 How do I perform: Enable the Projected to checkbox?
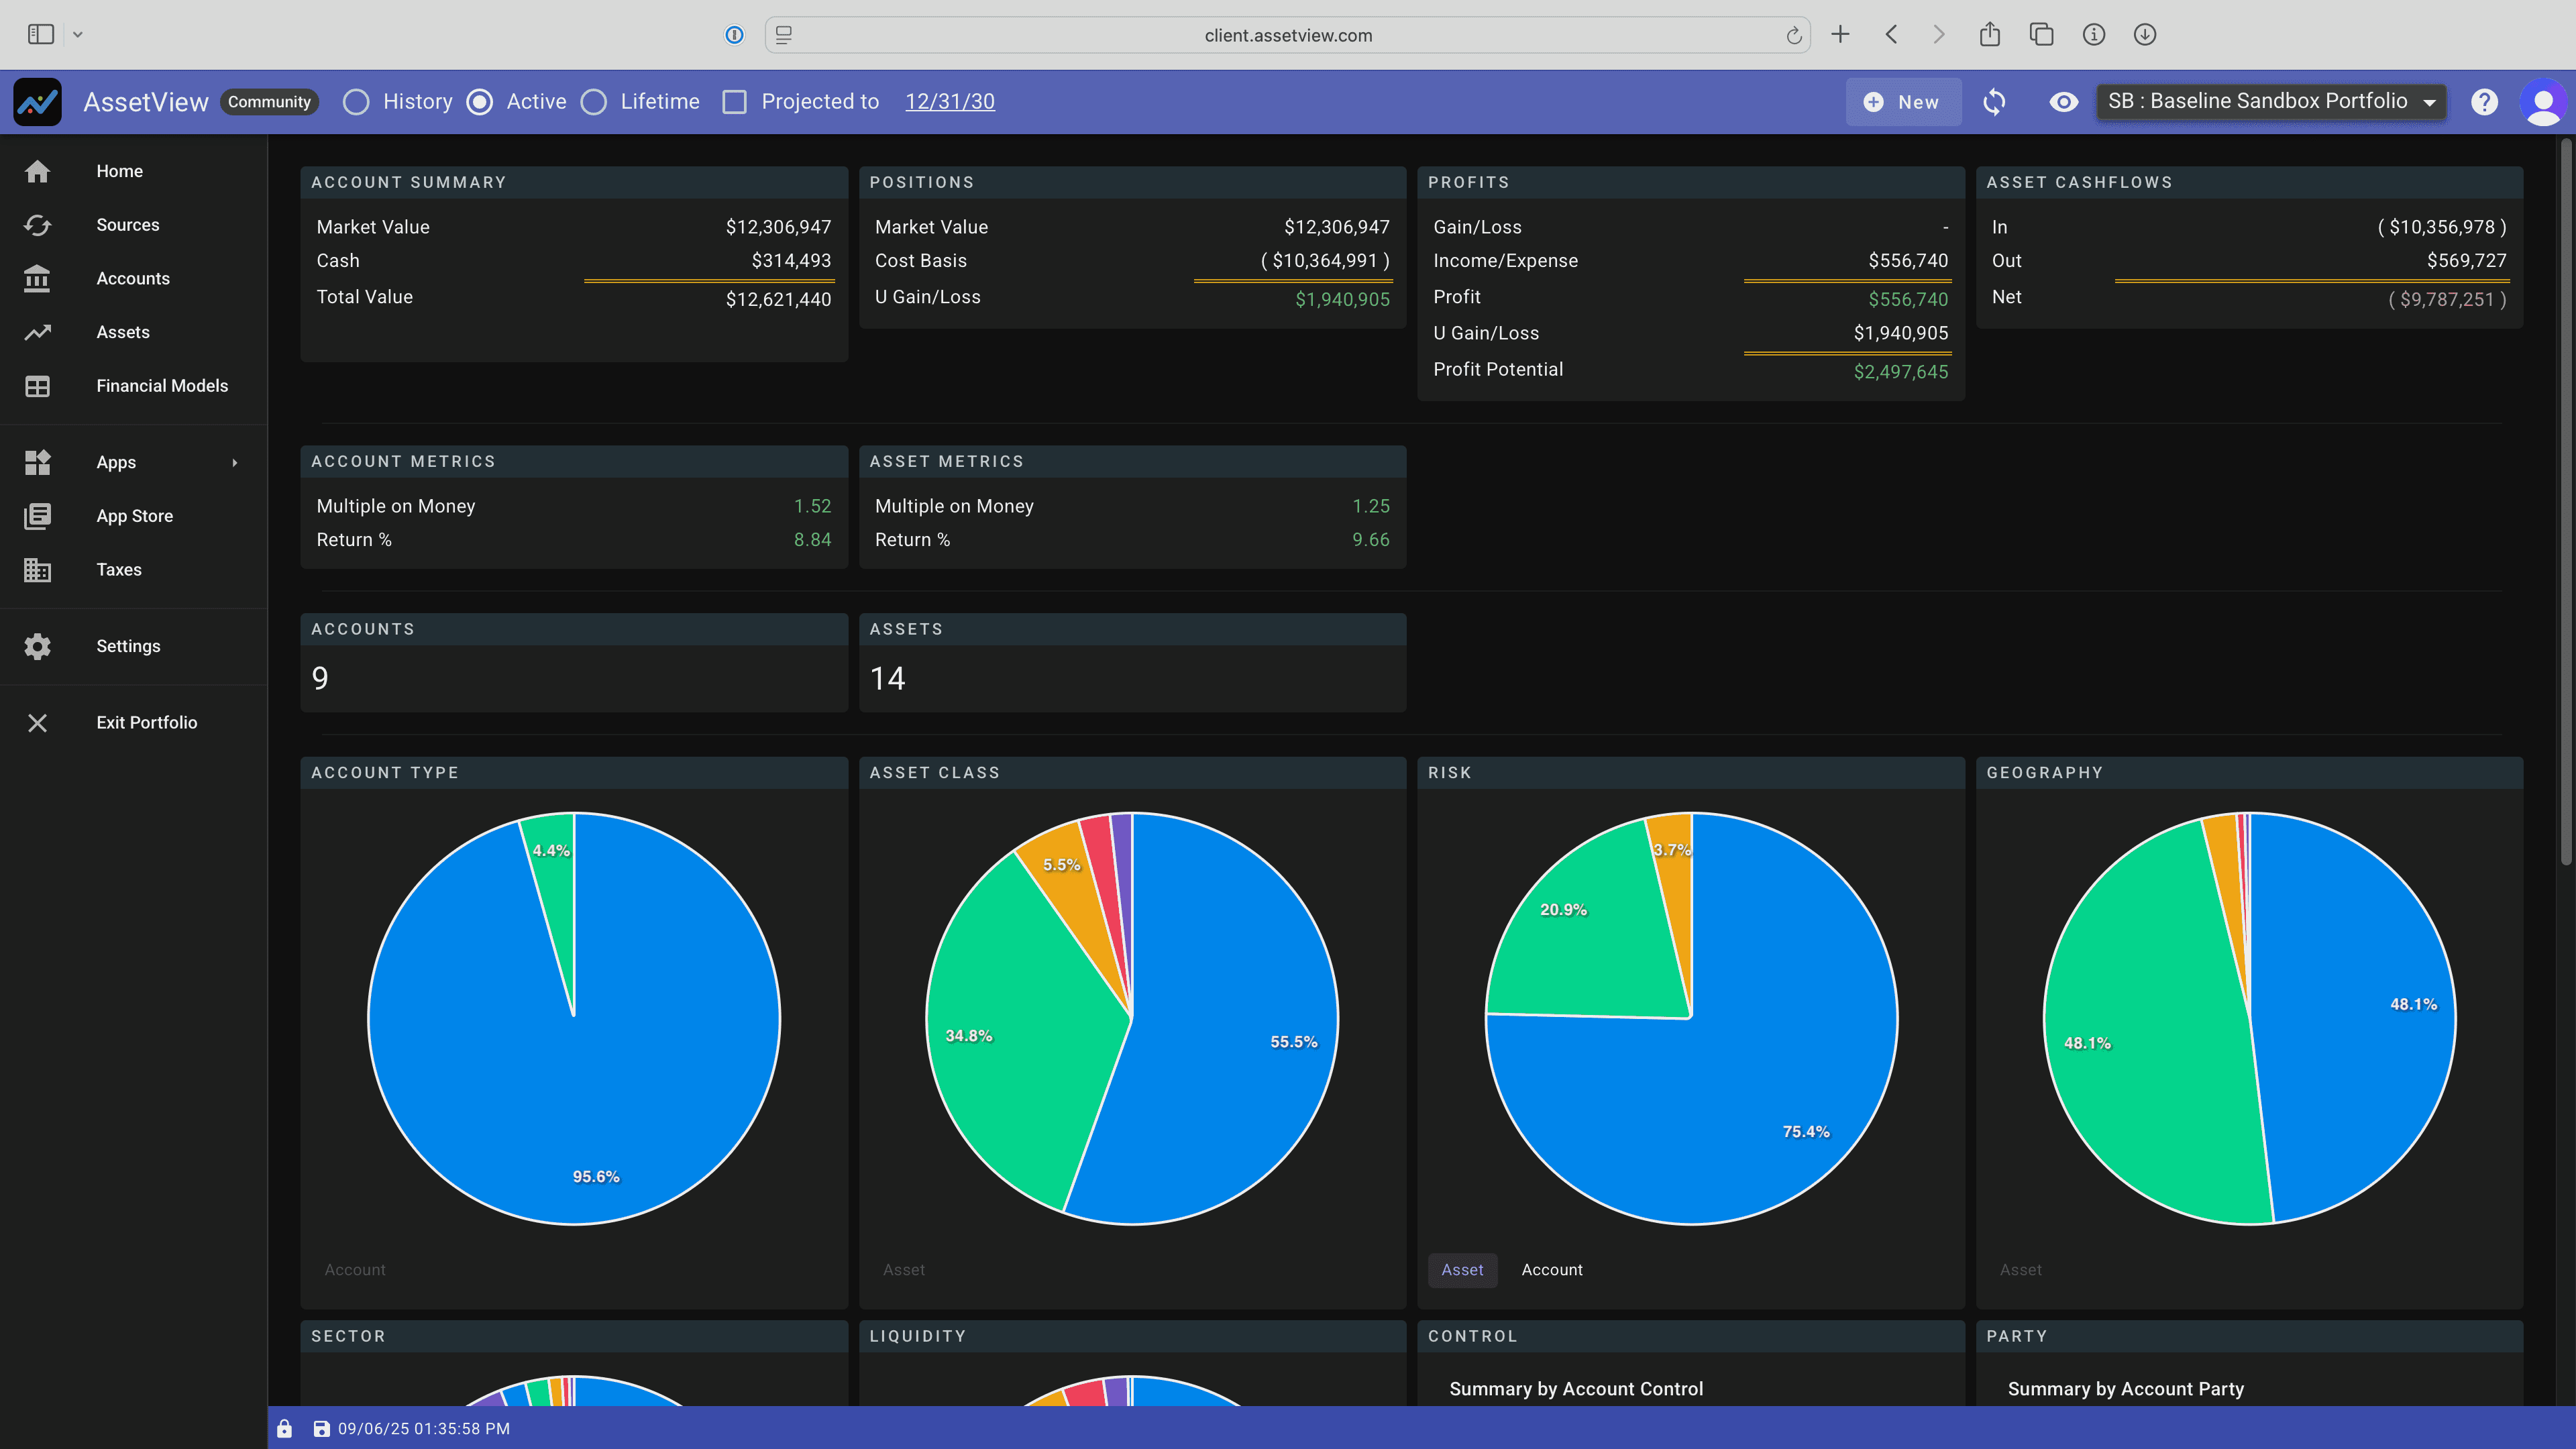735,102
